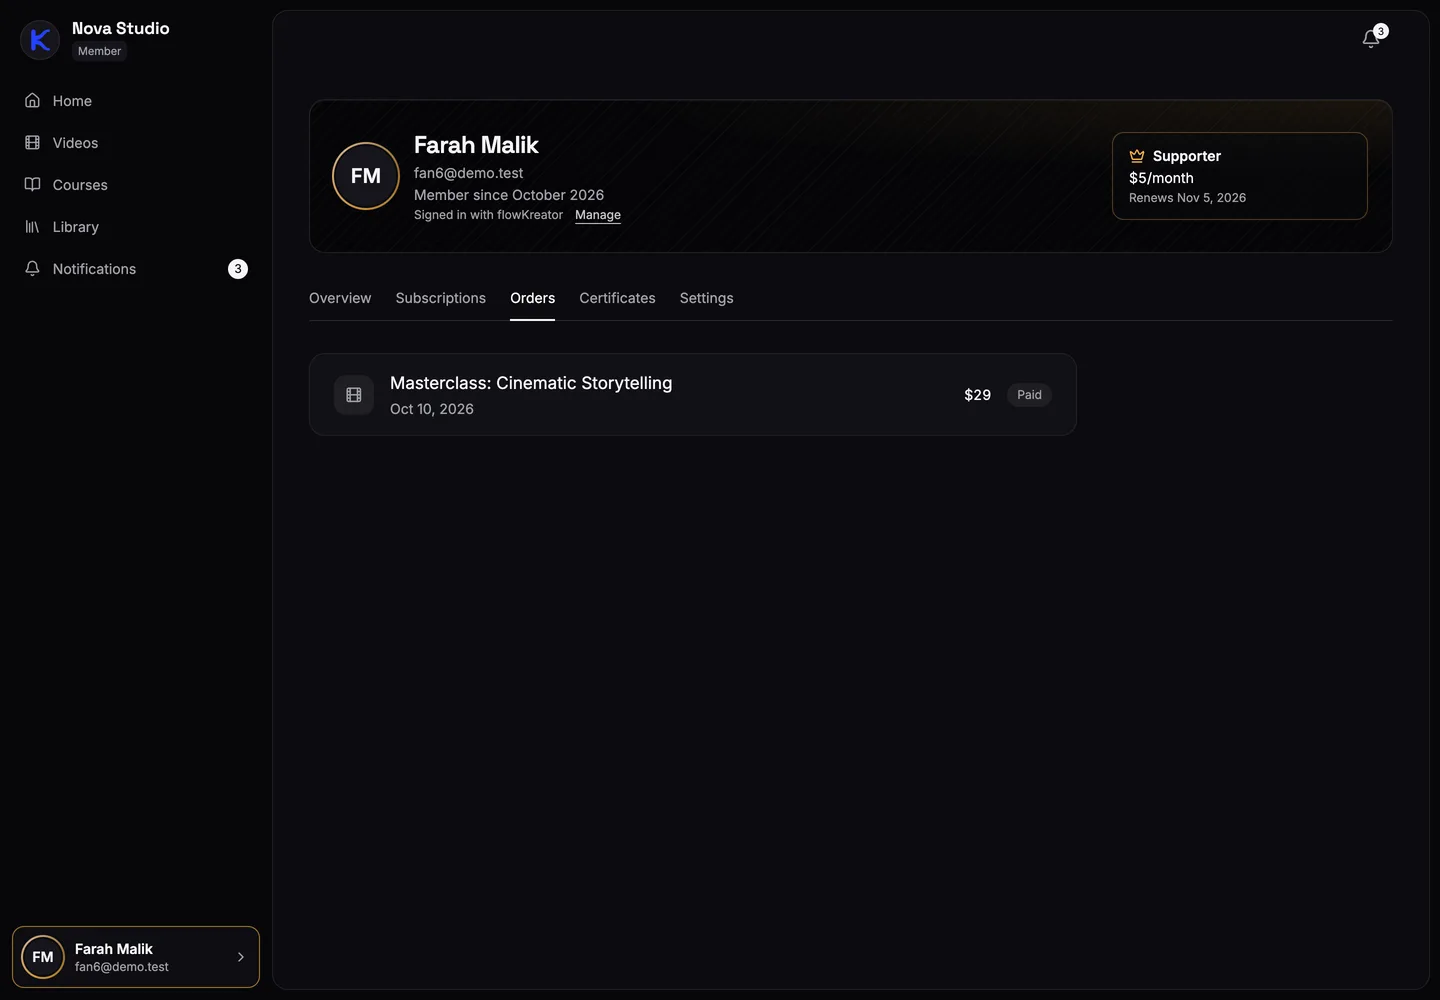Click the Nova Studio K logo
Screen dimensions: 1440x1000
pyautogui.click(x=40, y=40)
